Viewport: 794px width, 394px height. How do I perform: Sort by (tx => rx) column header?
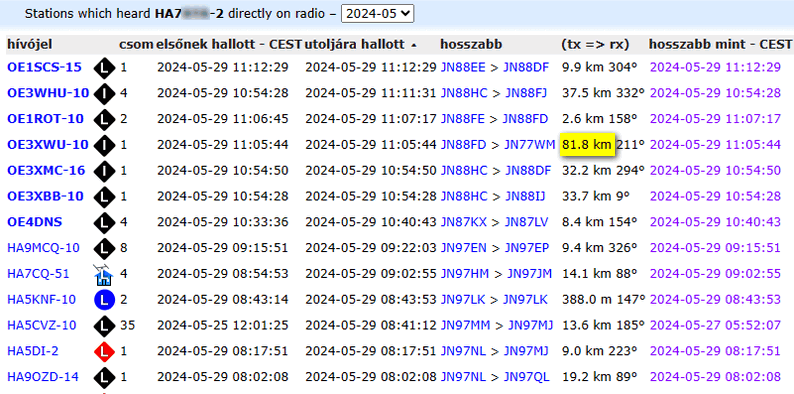[595, 45]
